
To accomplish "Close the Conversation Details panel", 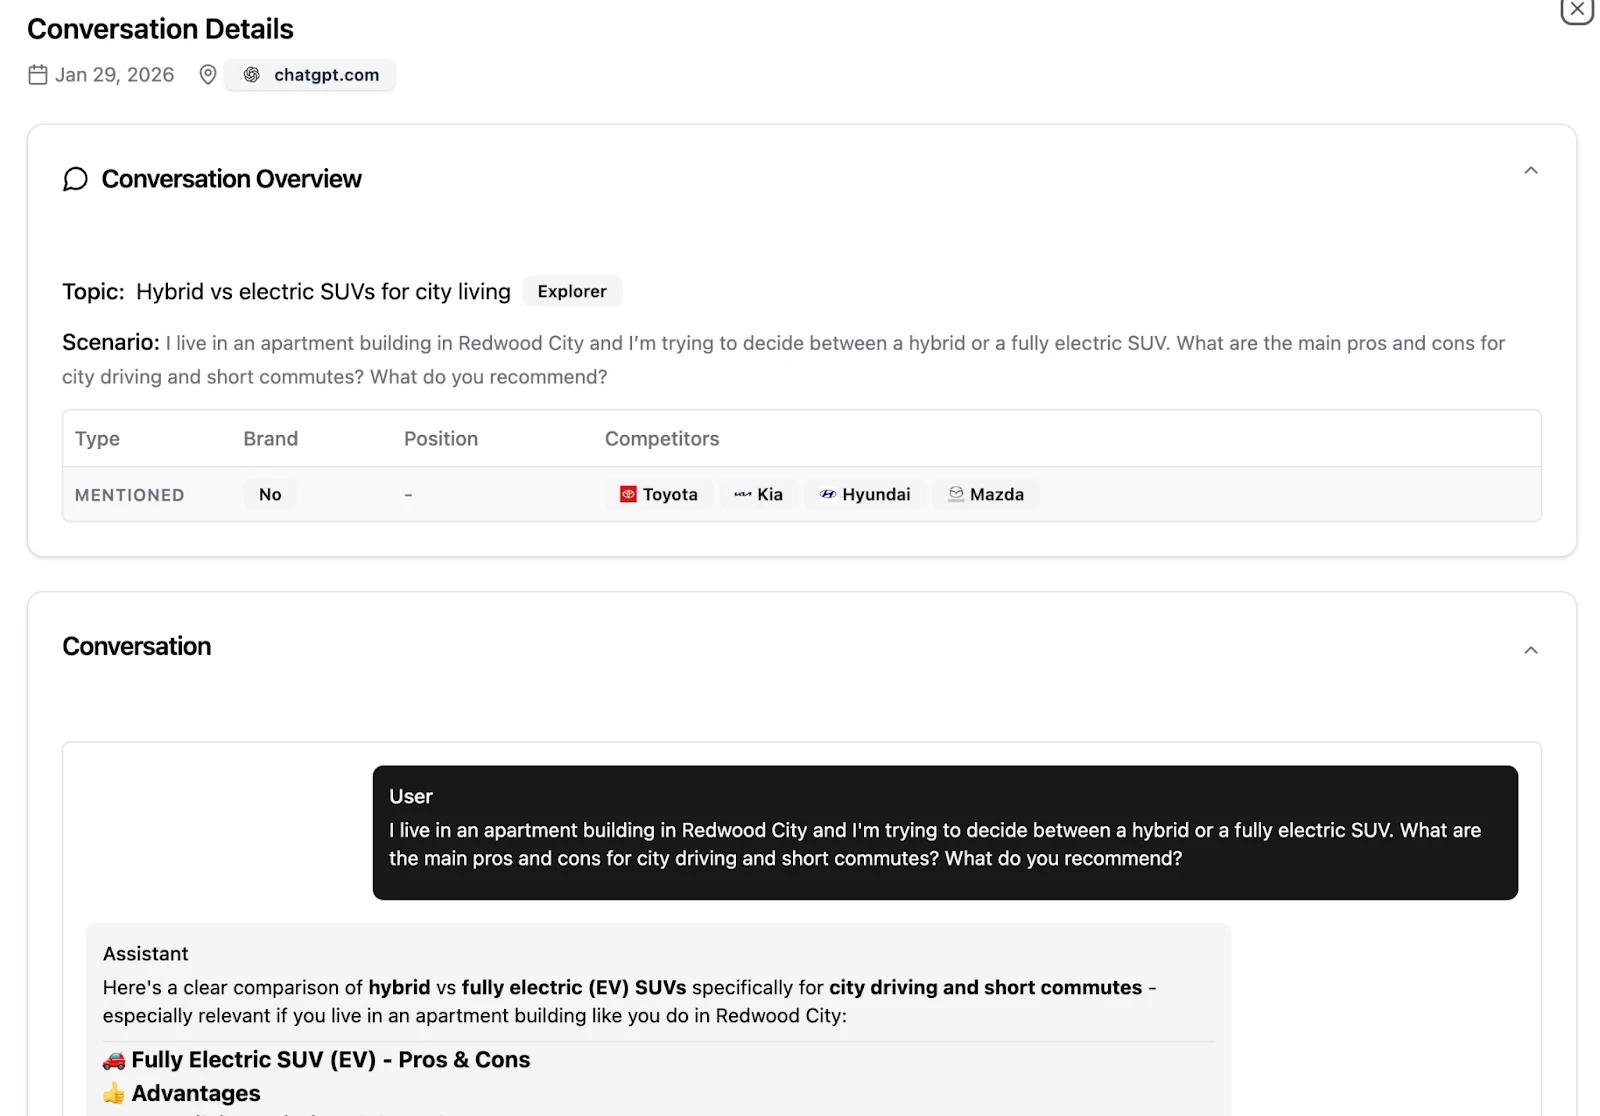I will (x=1577, y=10).
